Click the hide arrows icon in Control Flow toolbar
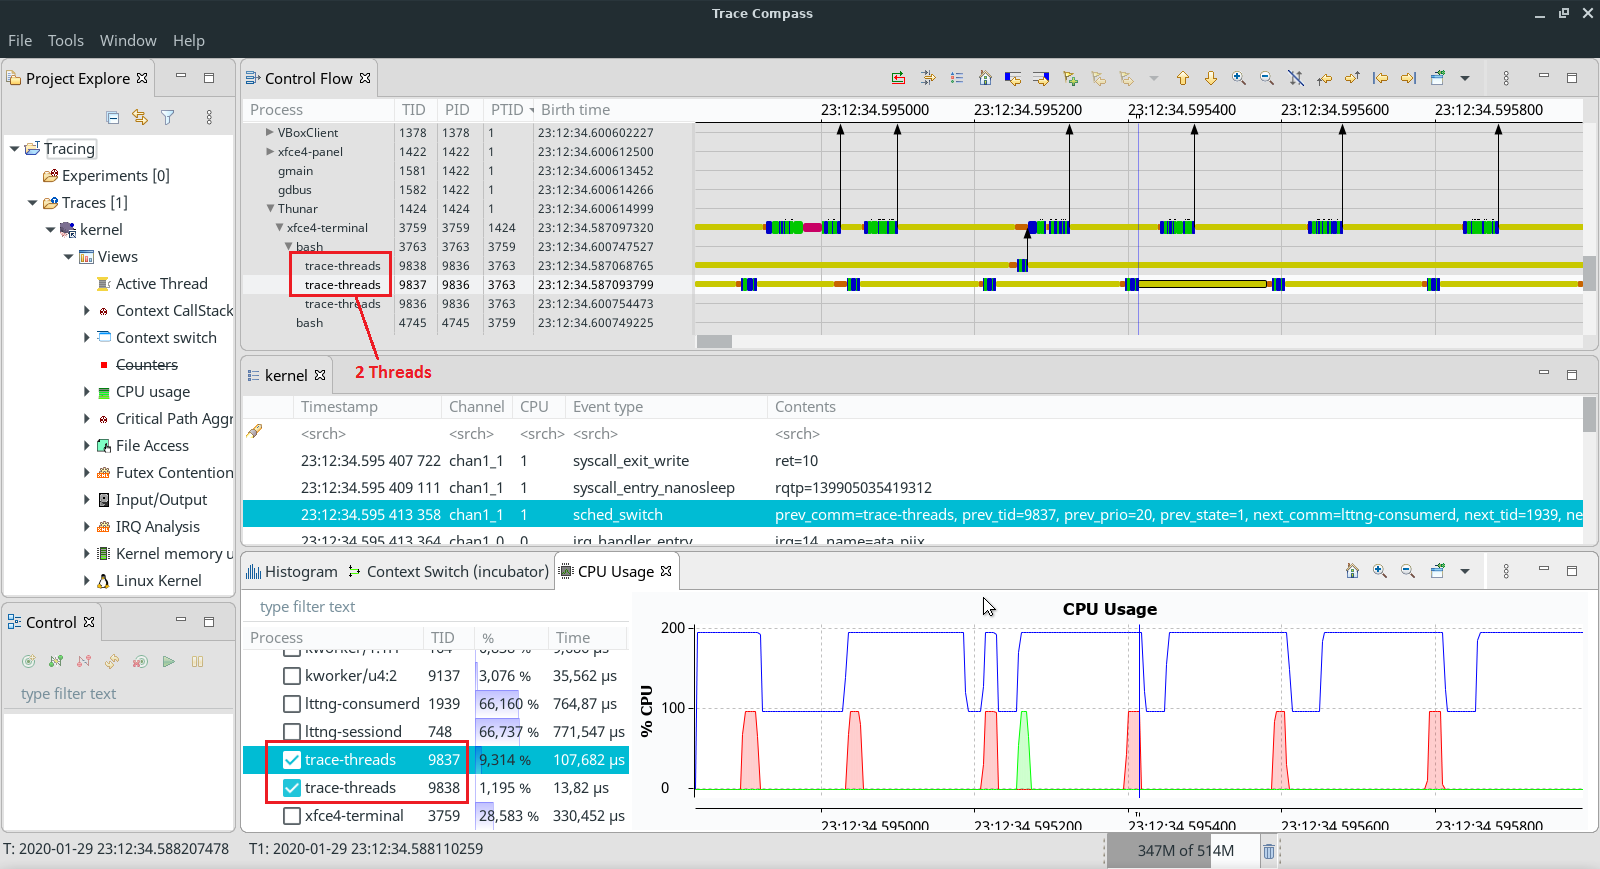 pos(1295,78)
